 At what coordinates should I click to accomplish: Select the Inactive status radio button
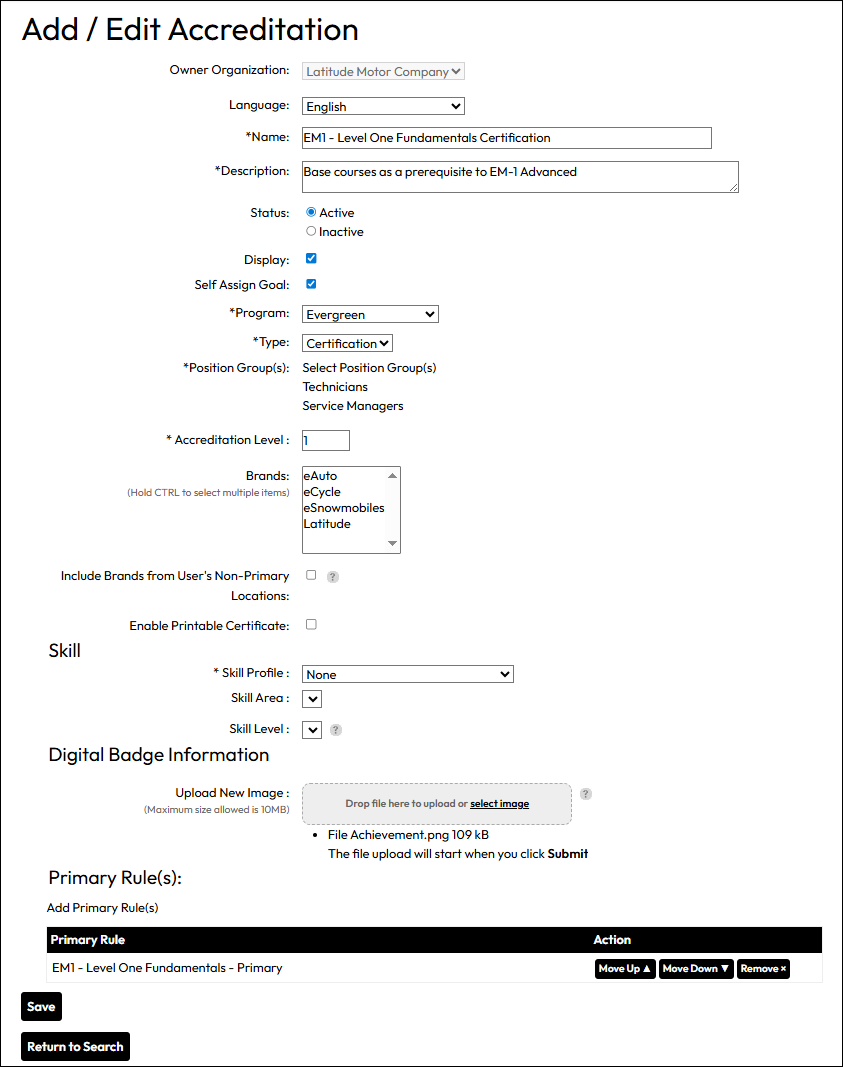pos(311,232)
